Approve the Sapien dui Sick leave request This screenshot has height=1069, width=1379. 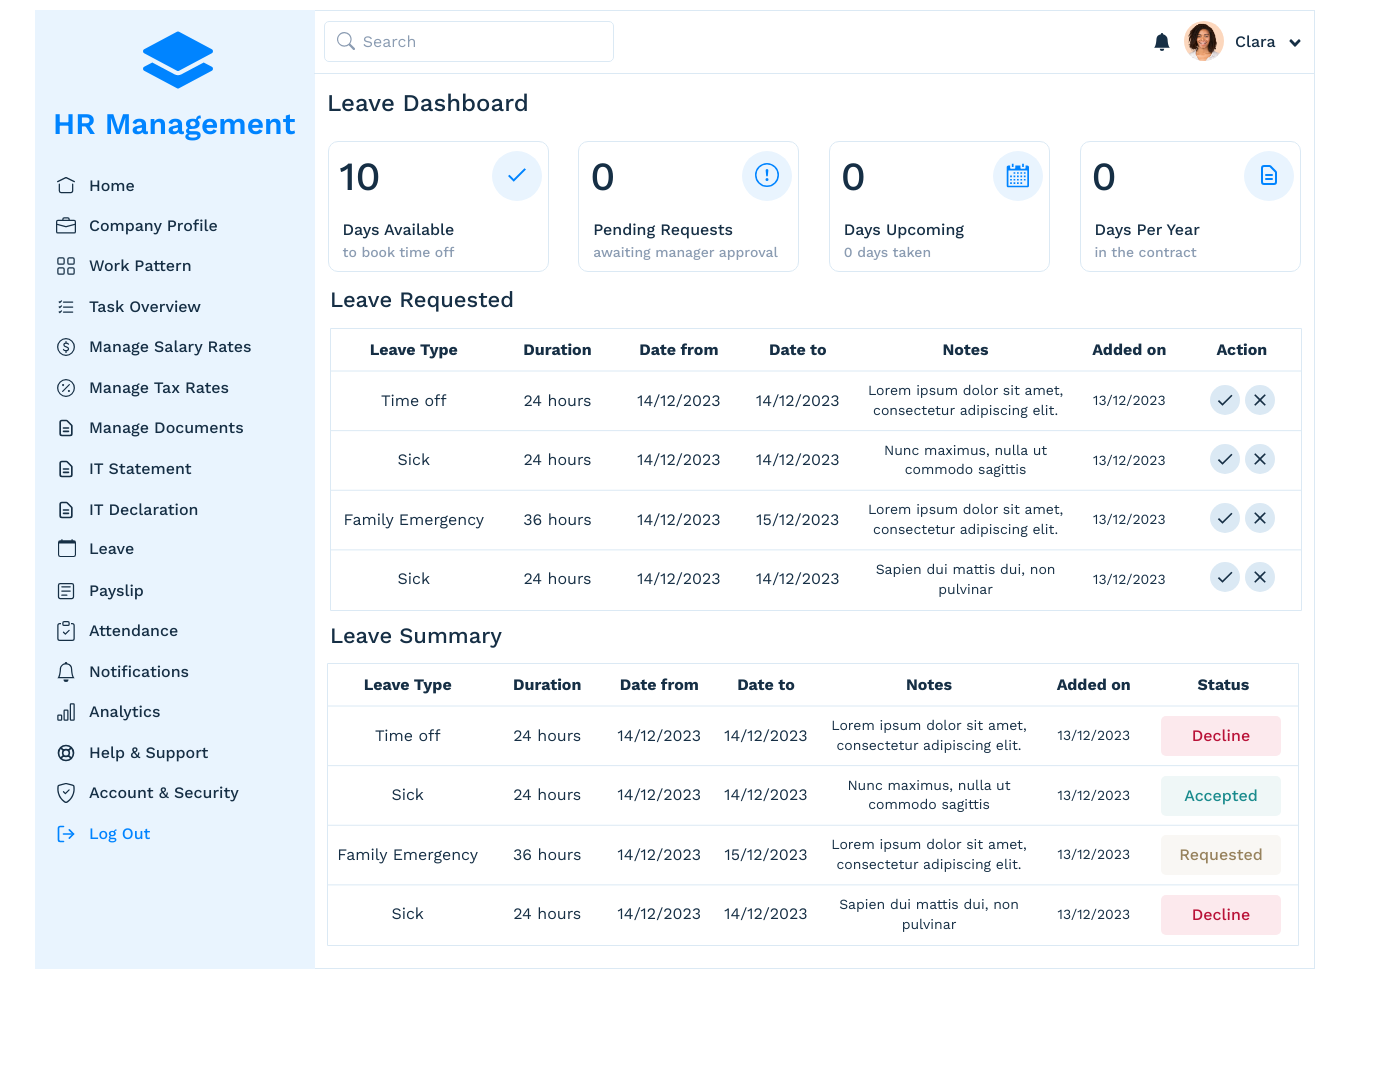coord(1225,577)
